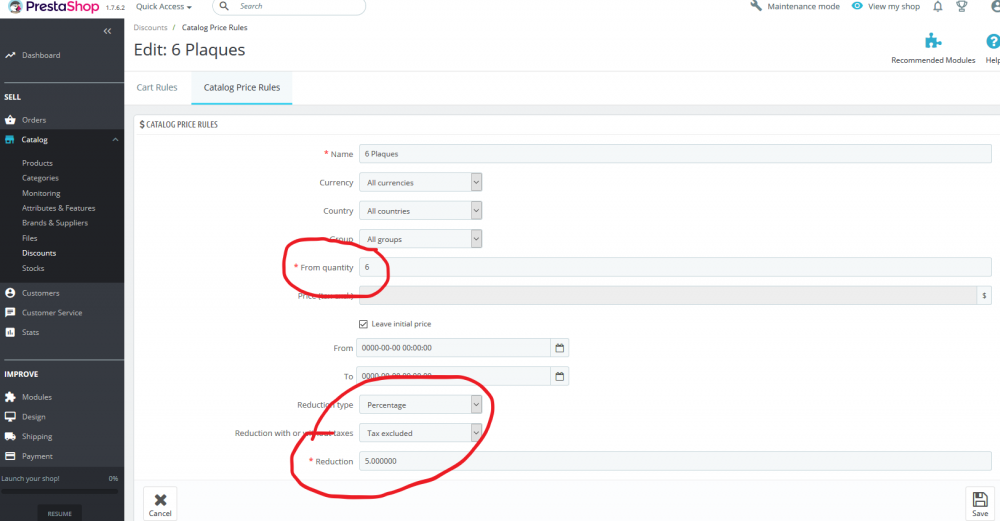1000x521 pixels.
Task: Open the To date calendar icon
Action: pyautogui.click(x=559, y=376)
